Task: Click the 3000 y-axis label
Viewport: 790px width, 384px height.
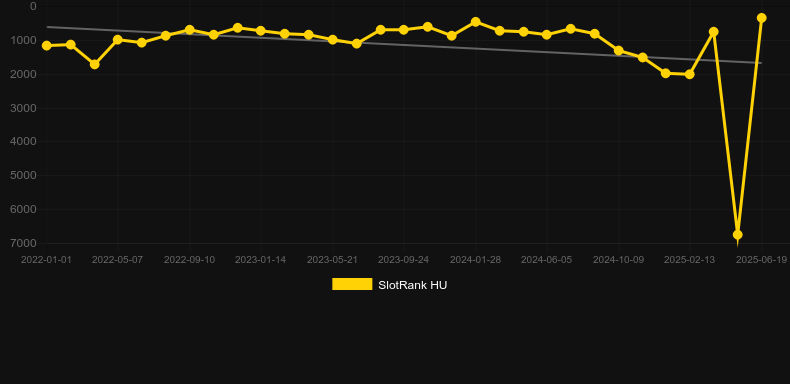Action: click(24, 108)
